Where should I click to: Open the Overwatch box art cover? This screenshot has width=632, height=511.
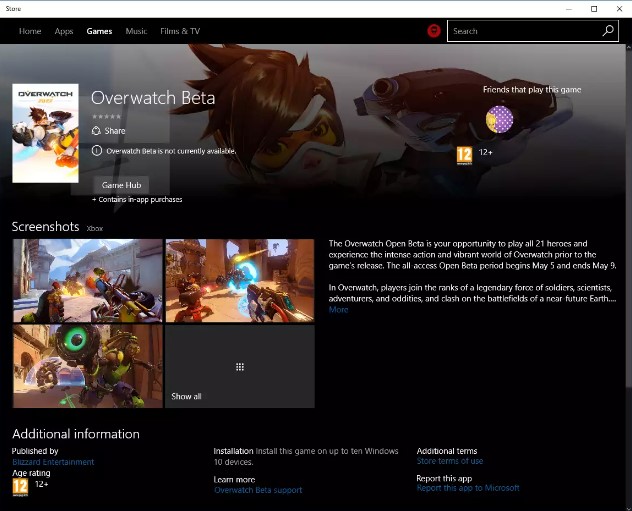[46, 133]
